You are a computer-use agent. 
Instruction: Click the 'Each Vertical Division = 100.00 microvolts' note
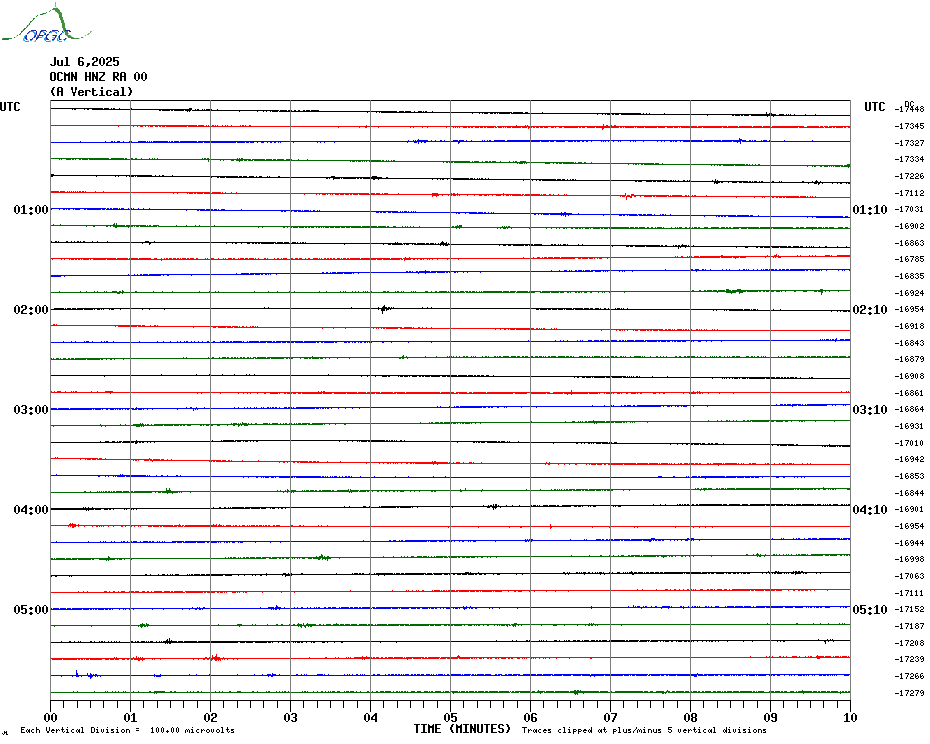[128, 730]
